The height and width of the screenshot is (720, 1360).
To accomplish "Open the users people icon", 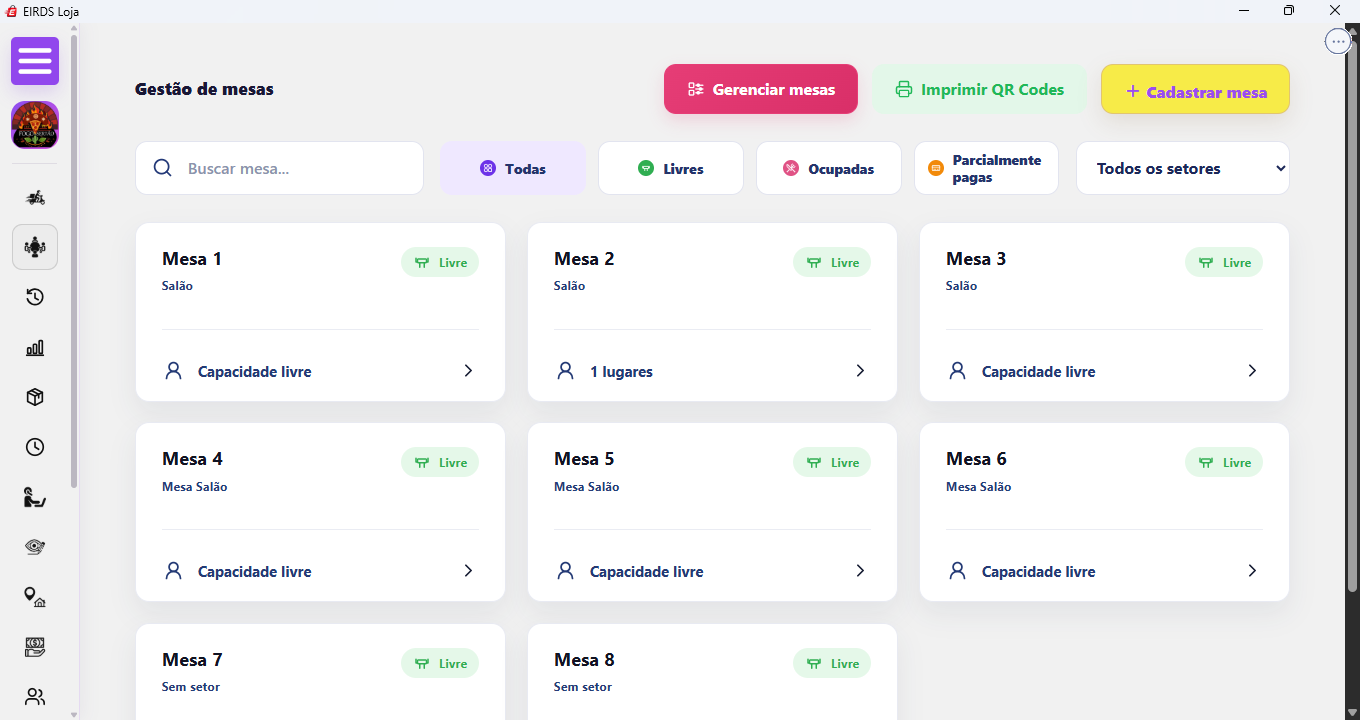I will click(35, 697).
